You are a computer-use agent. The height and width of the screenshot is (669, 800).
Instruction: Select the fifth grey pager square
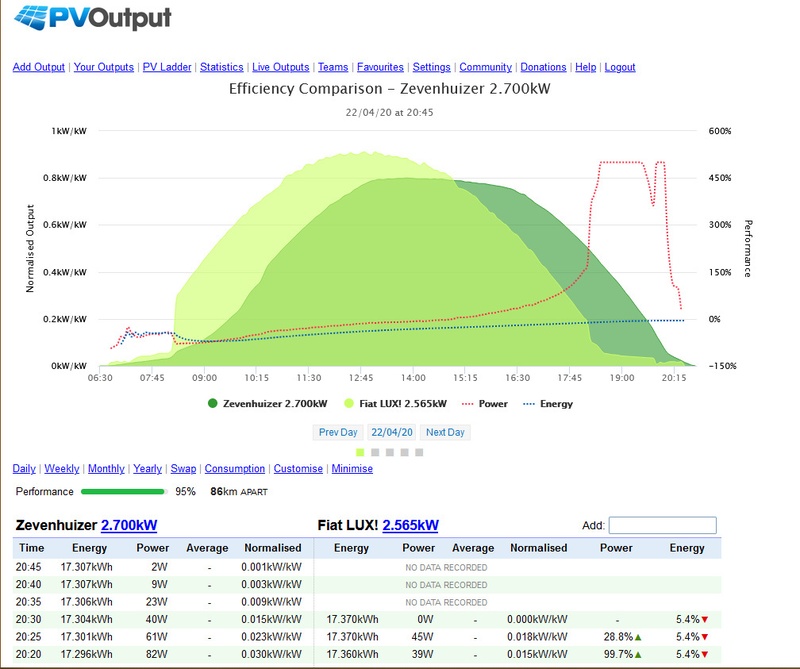[x=419, y=452]
